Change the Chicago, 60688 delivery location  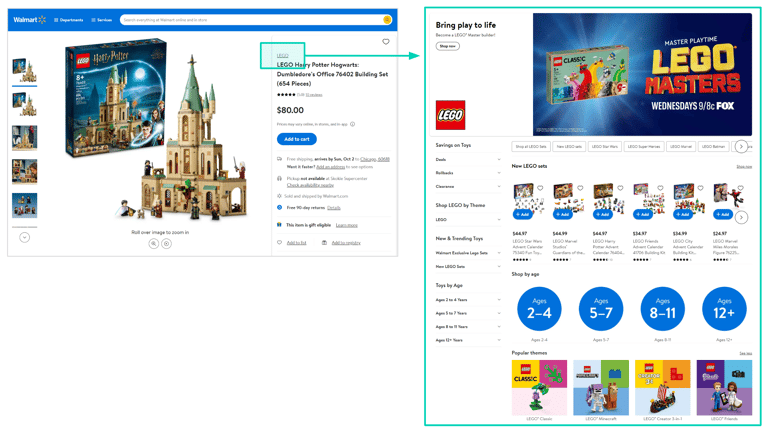coord(375,159)
